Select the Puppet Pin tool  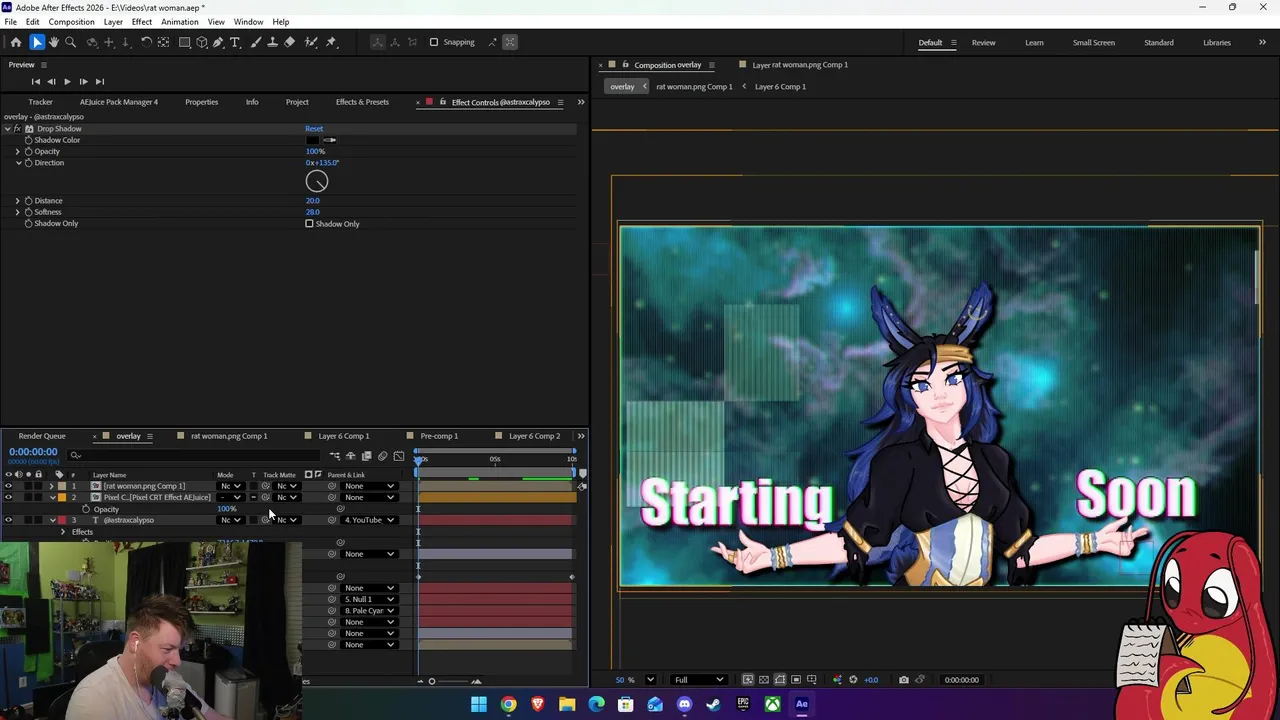[x=331, y=42]
